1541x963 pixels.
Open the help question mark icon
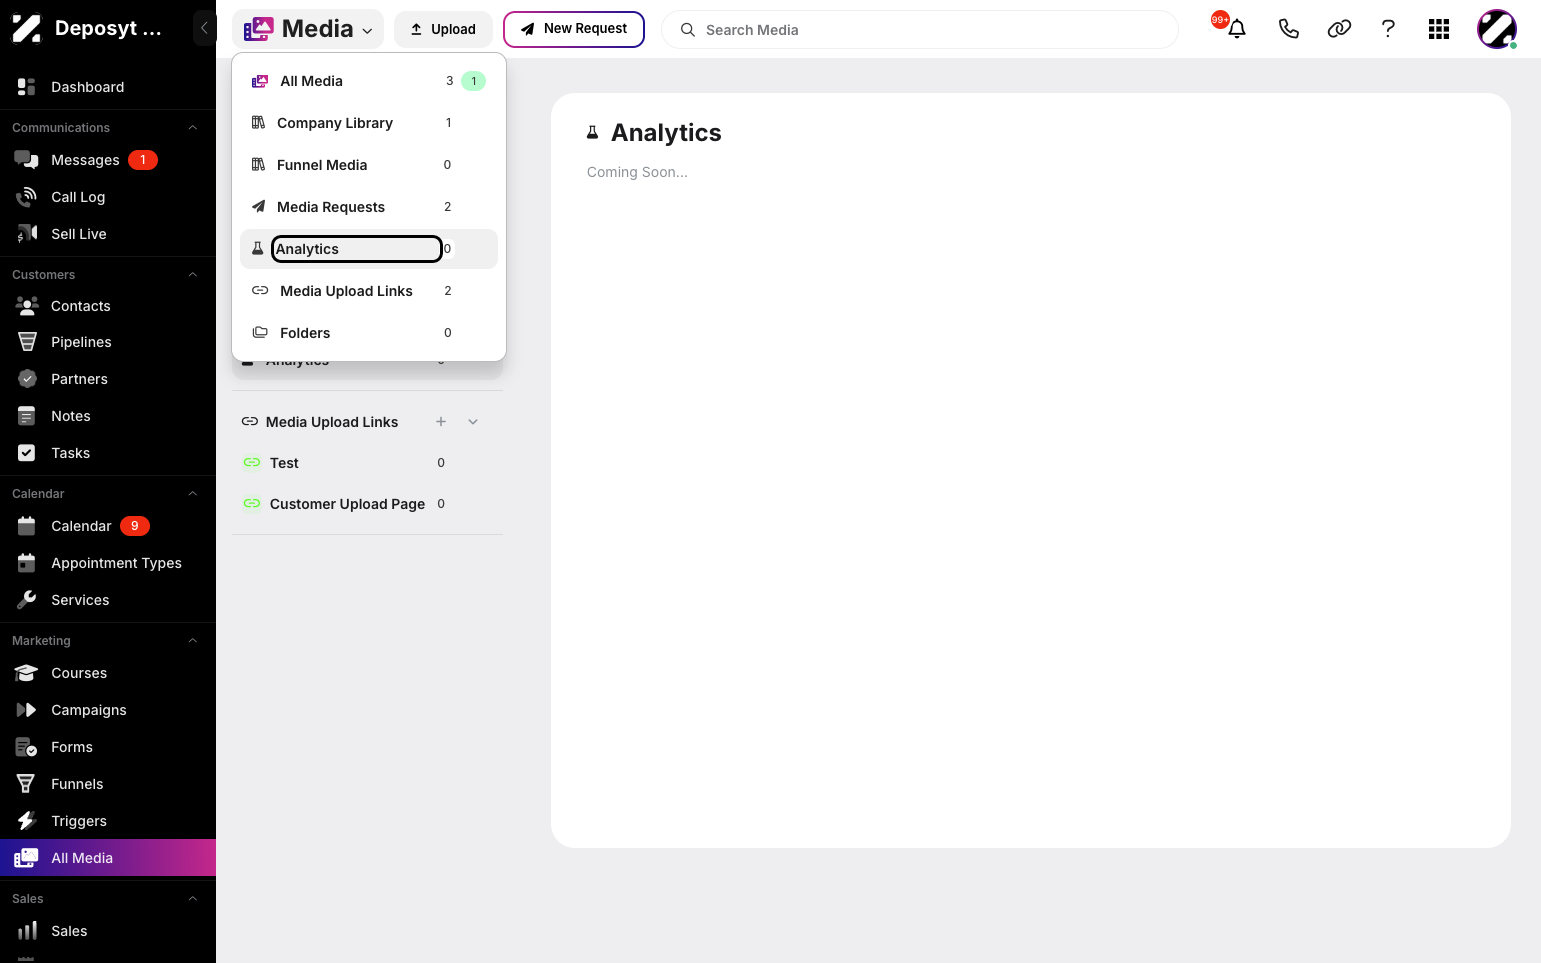click(1388, 29)
